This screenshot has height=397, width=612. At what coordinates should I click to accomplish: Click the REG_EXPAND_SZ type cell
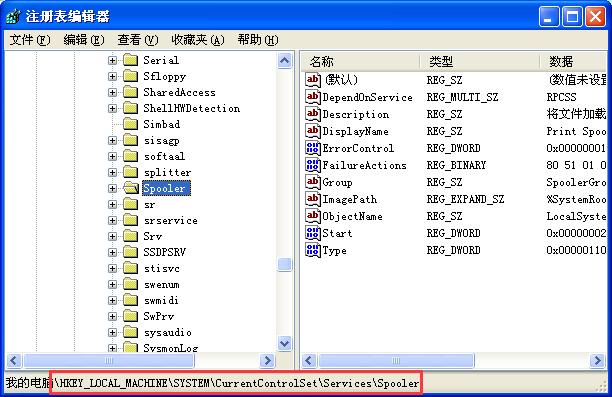click(465, 199)
